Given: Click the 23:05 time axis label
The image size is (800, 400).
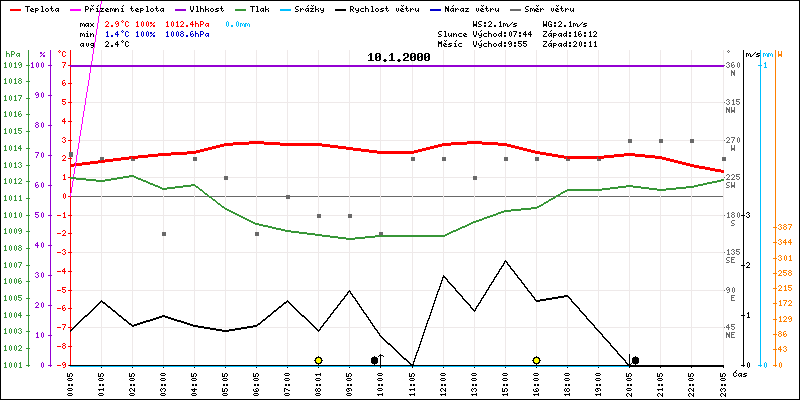Looking at the screenshot, I should coord(723,381).
